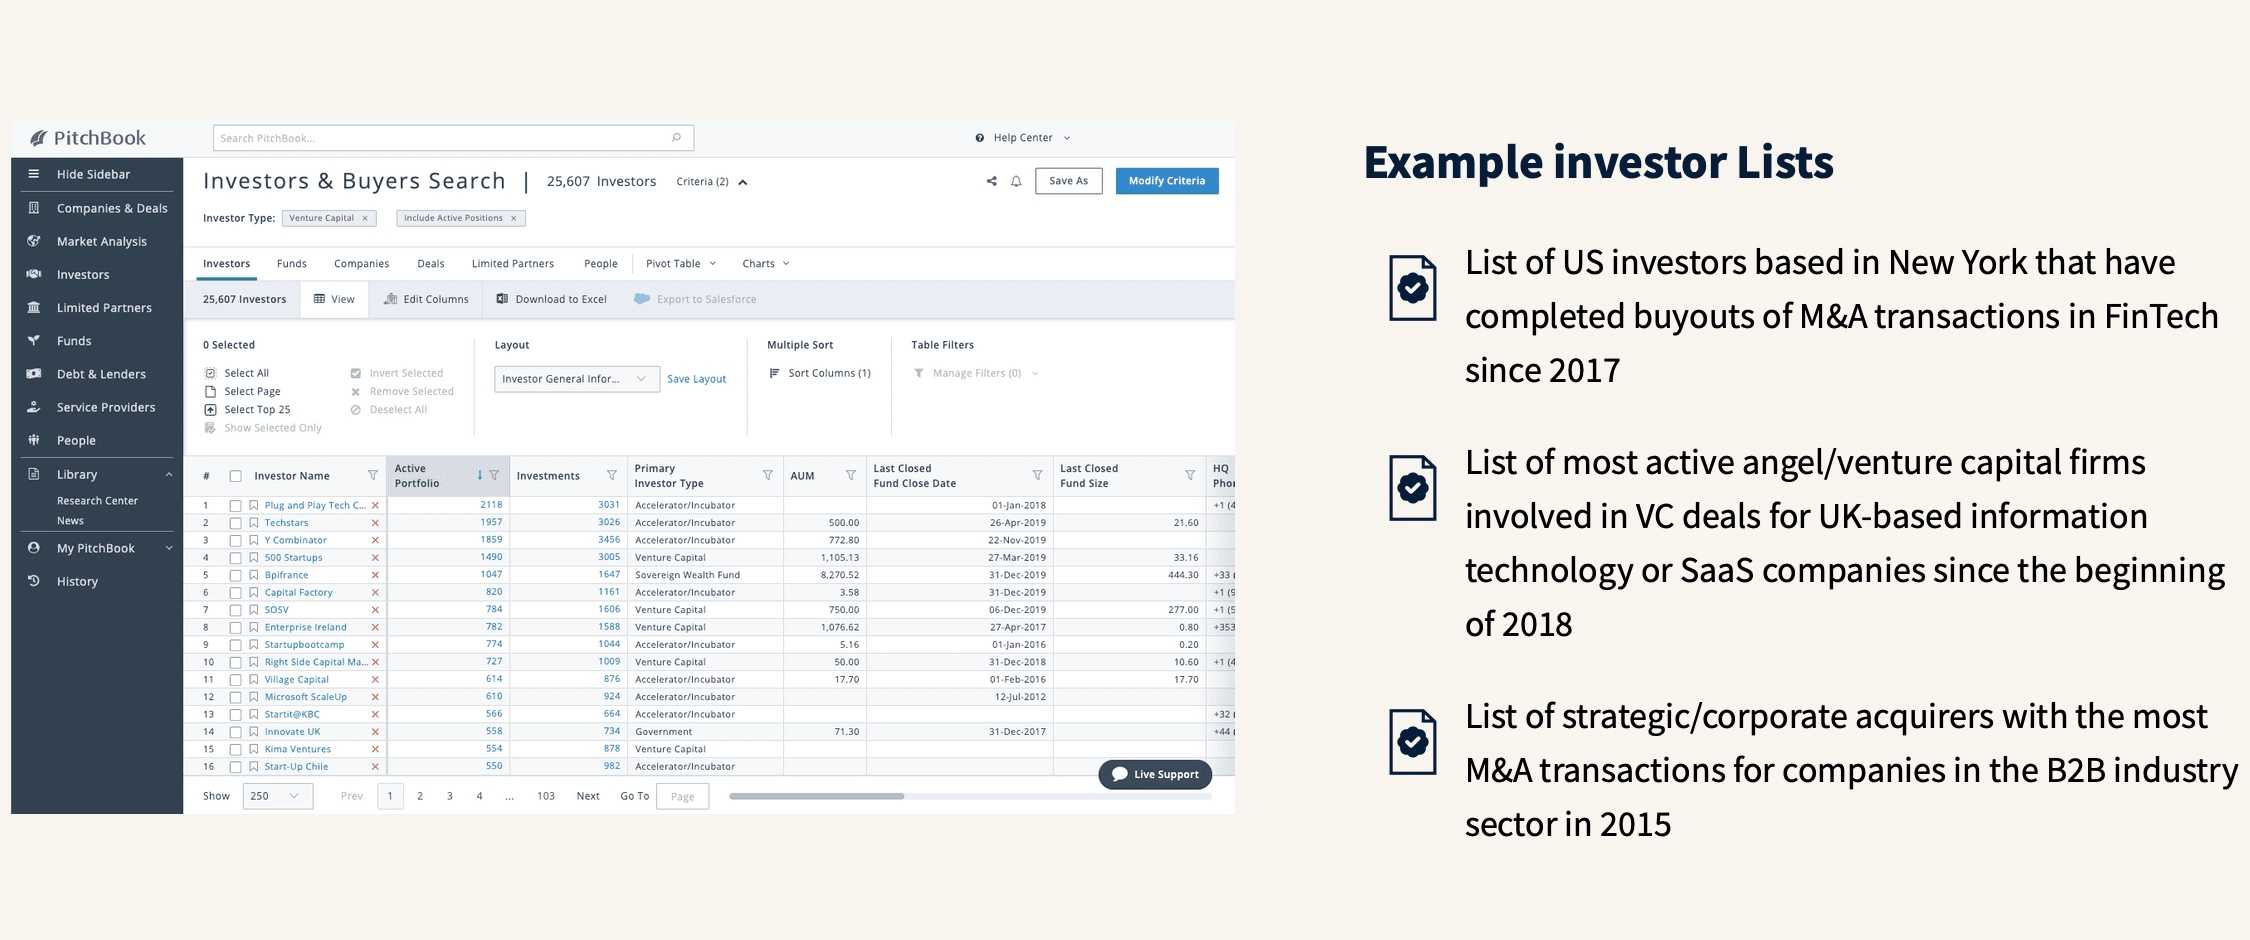Screen dimensions: 2250x940
Task: Filter the AUM column
Action: [x=851, y=476]
